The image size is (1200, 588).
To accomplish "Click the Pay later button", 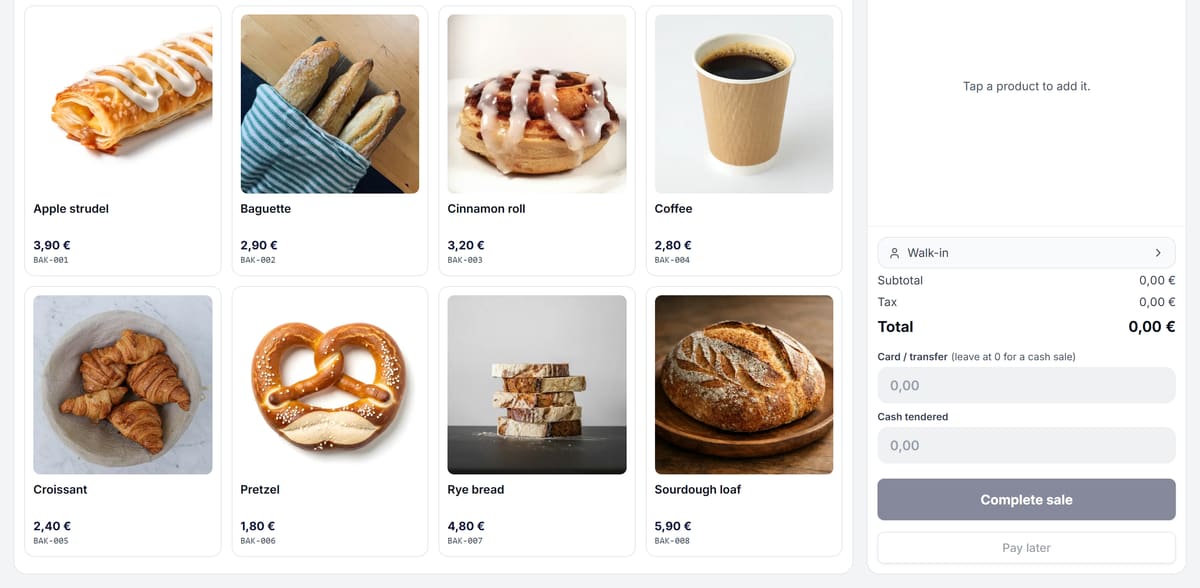I will click(1026, 548).
